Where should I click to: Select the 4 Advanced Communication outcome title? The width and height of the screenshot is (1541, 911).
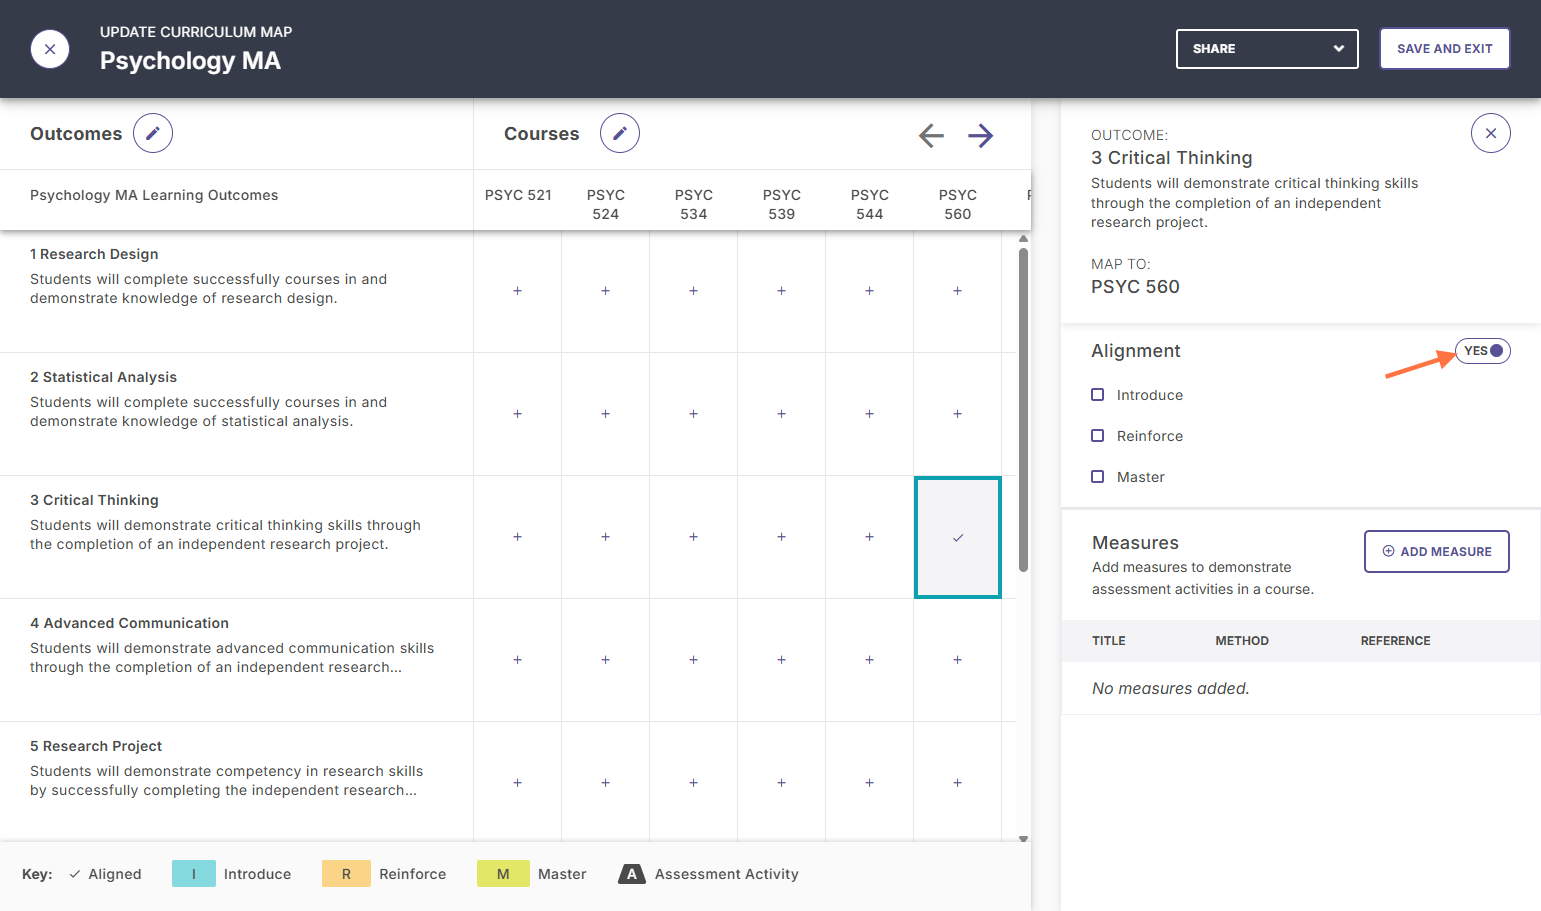point(129,623)
